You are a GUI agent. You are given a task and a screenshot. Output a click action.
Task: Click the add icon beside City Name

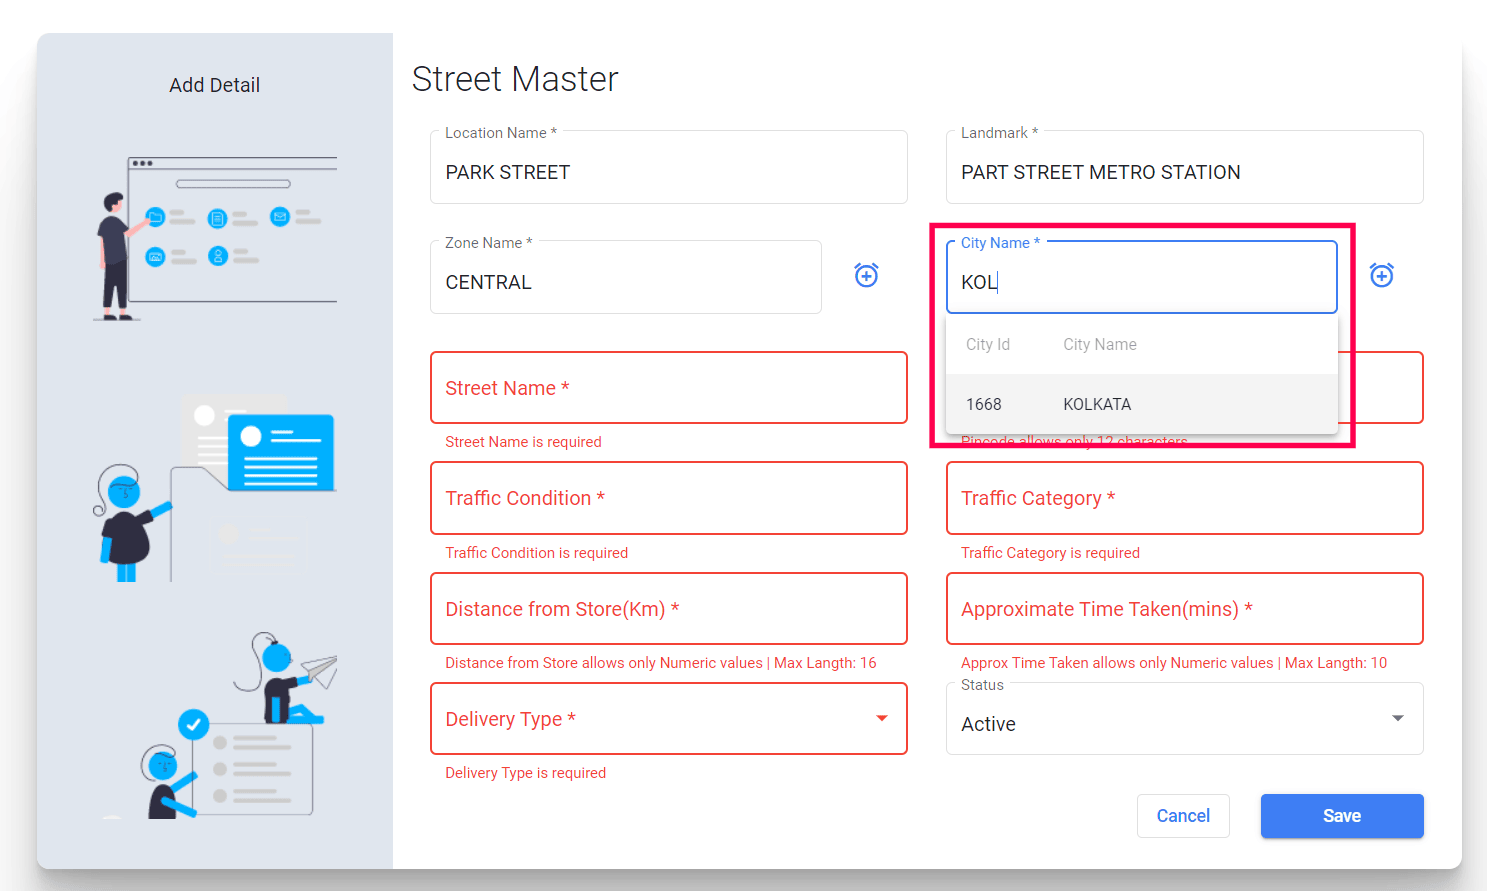pyautogui.click(x=1381, y=275)
